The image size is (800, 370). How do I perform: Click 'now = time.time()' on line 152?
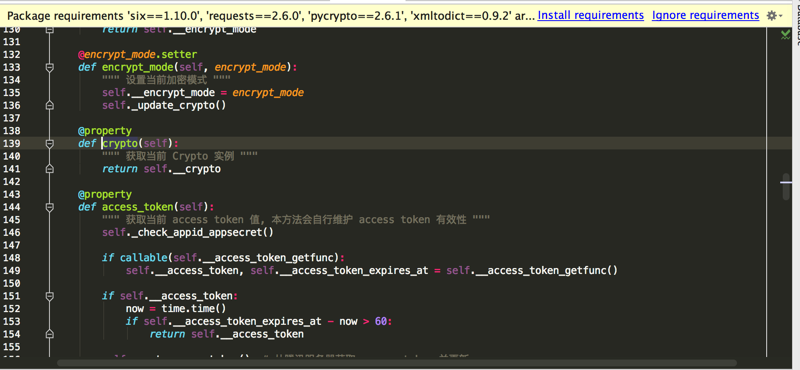point(176,309)
